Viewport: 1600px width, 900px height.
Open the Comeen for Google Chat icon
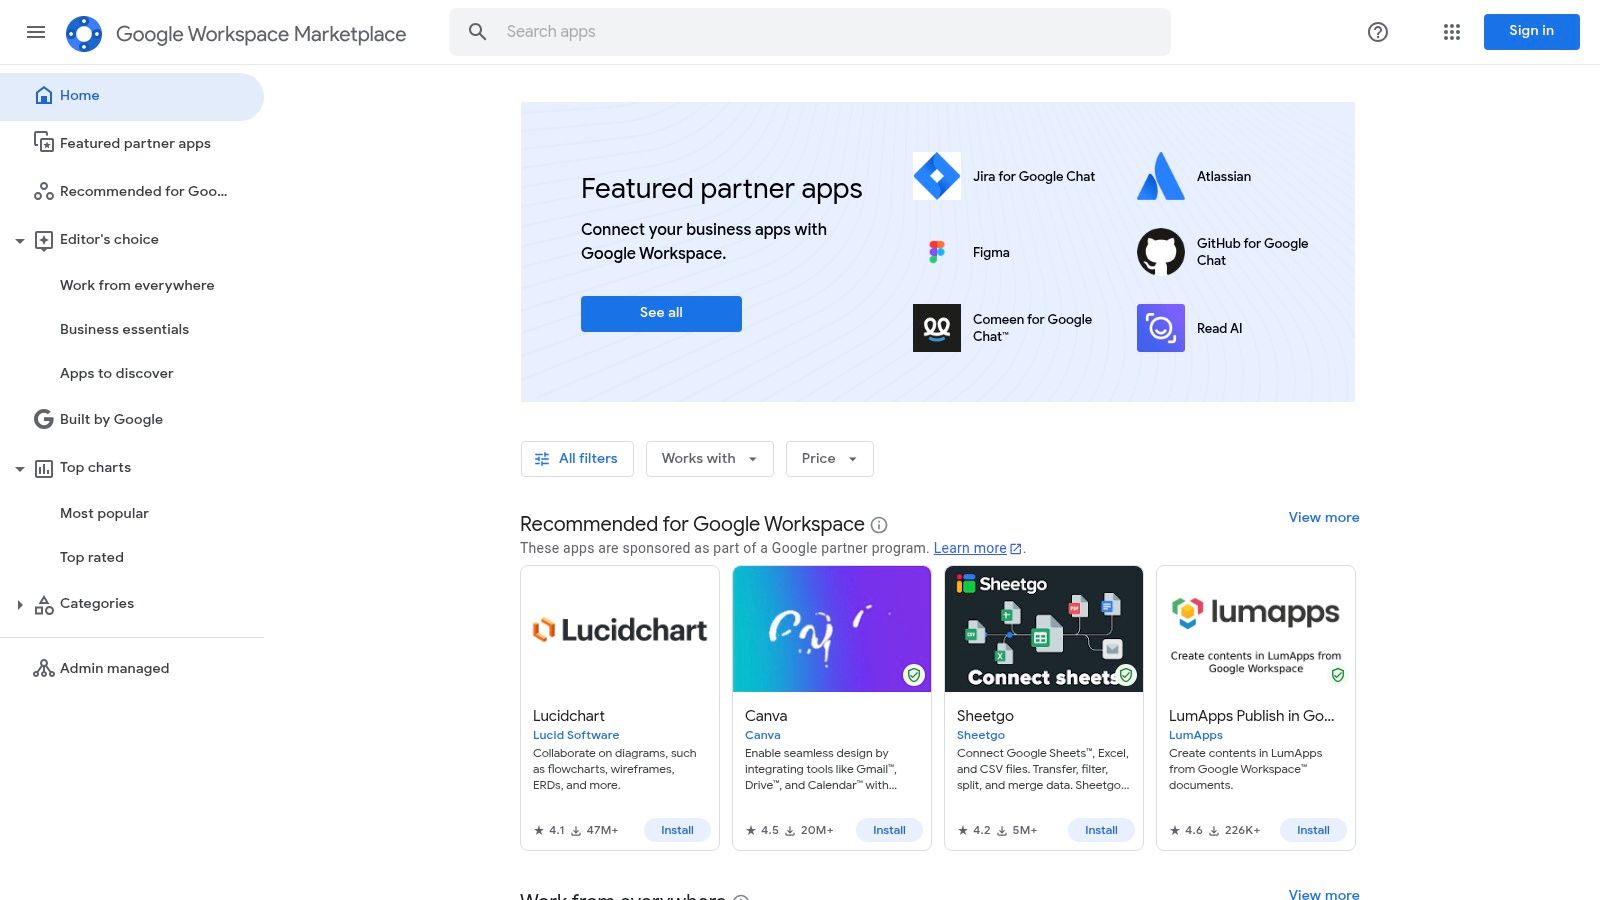click(x=937, y=327)
